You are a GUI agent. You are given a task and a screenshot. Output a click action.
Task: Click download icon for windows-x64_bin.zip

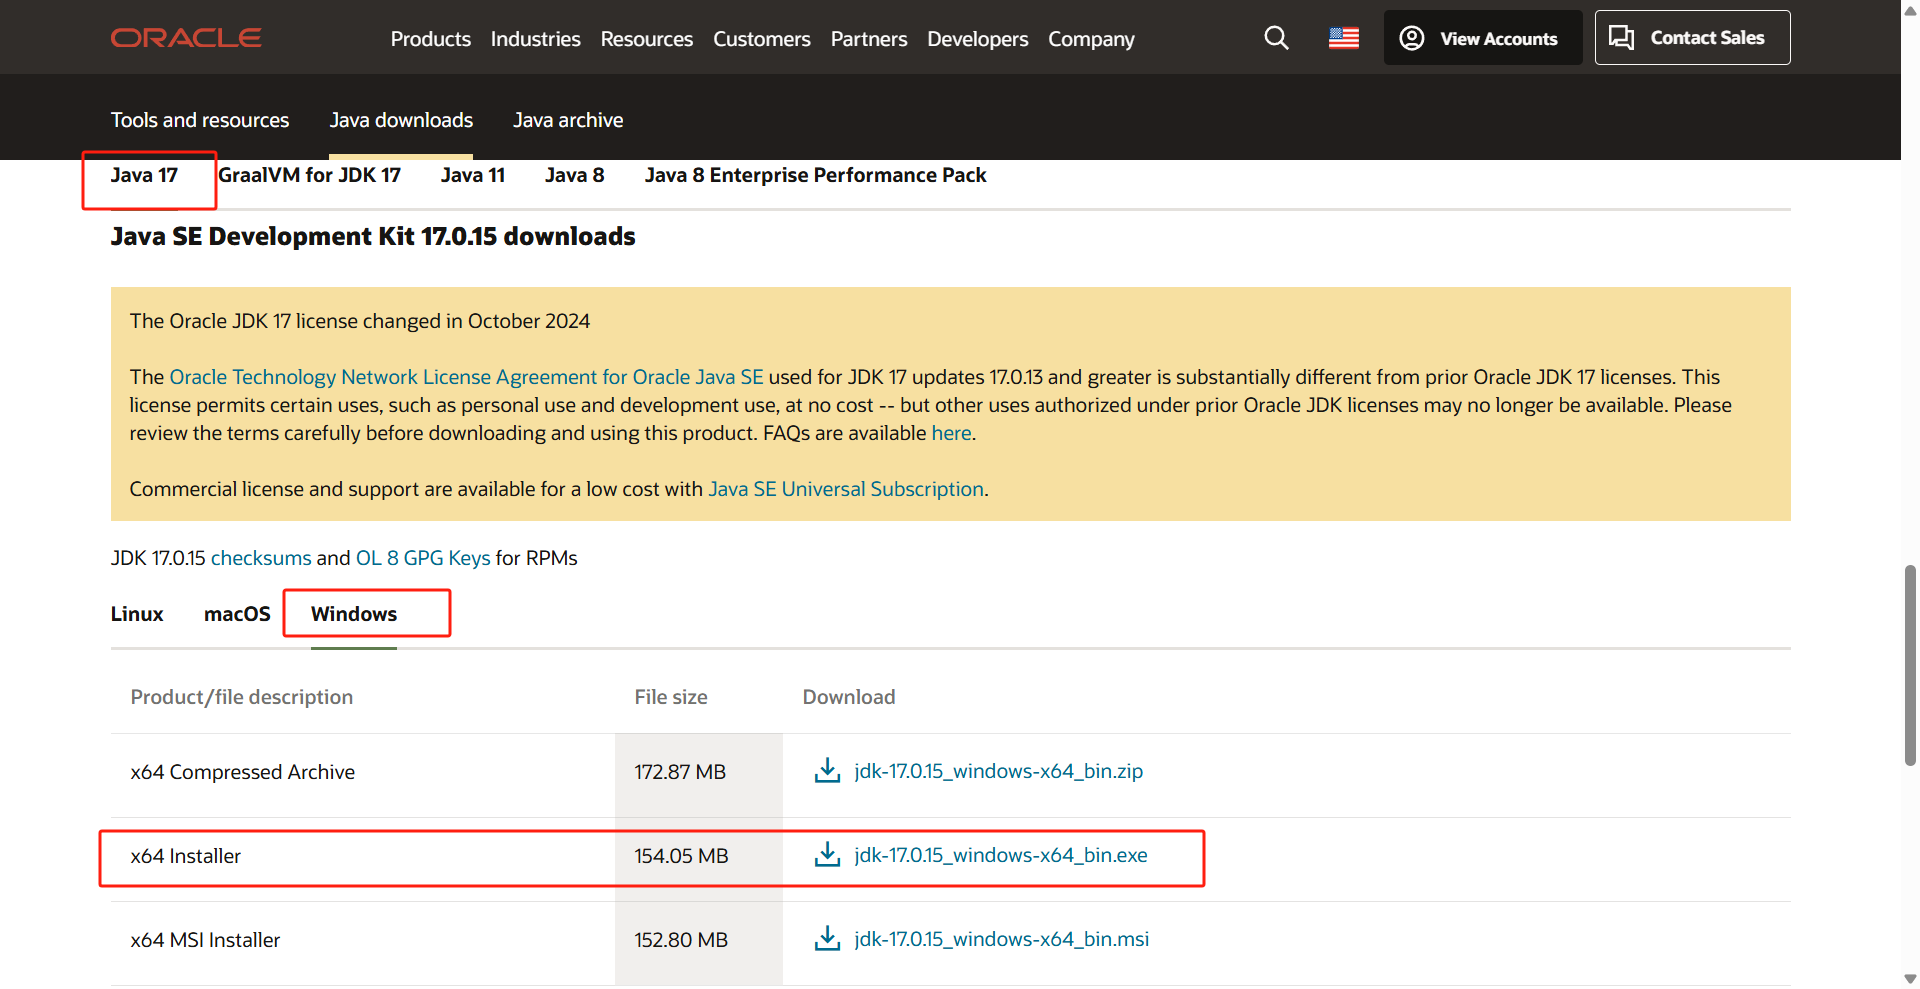coord(827,771)
